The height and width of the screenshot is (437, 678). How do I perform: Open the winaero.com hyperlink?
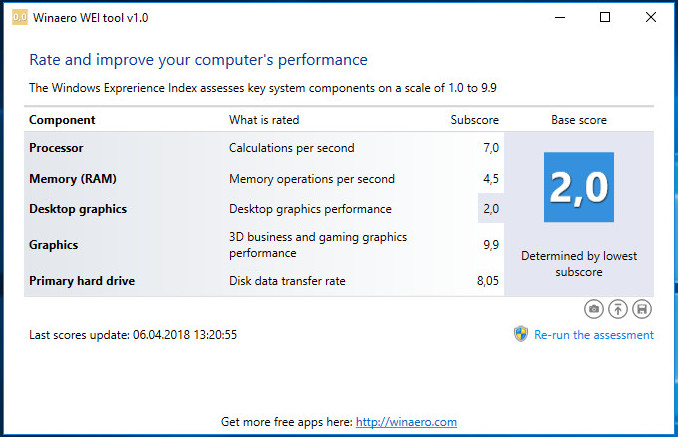tap(406, 422)
